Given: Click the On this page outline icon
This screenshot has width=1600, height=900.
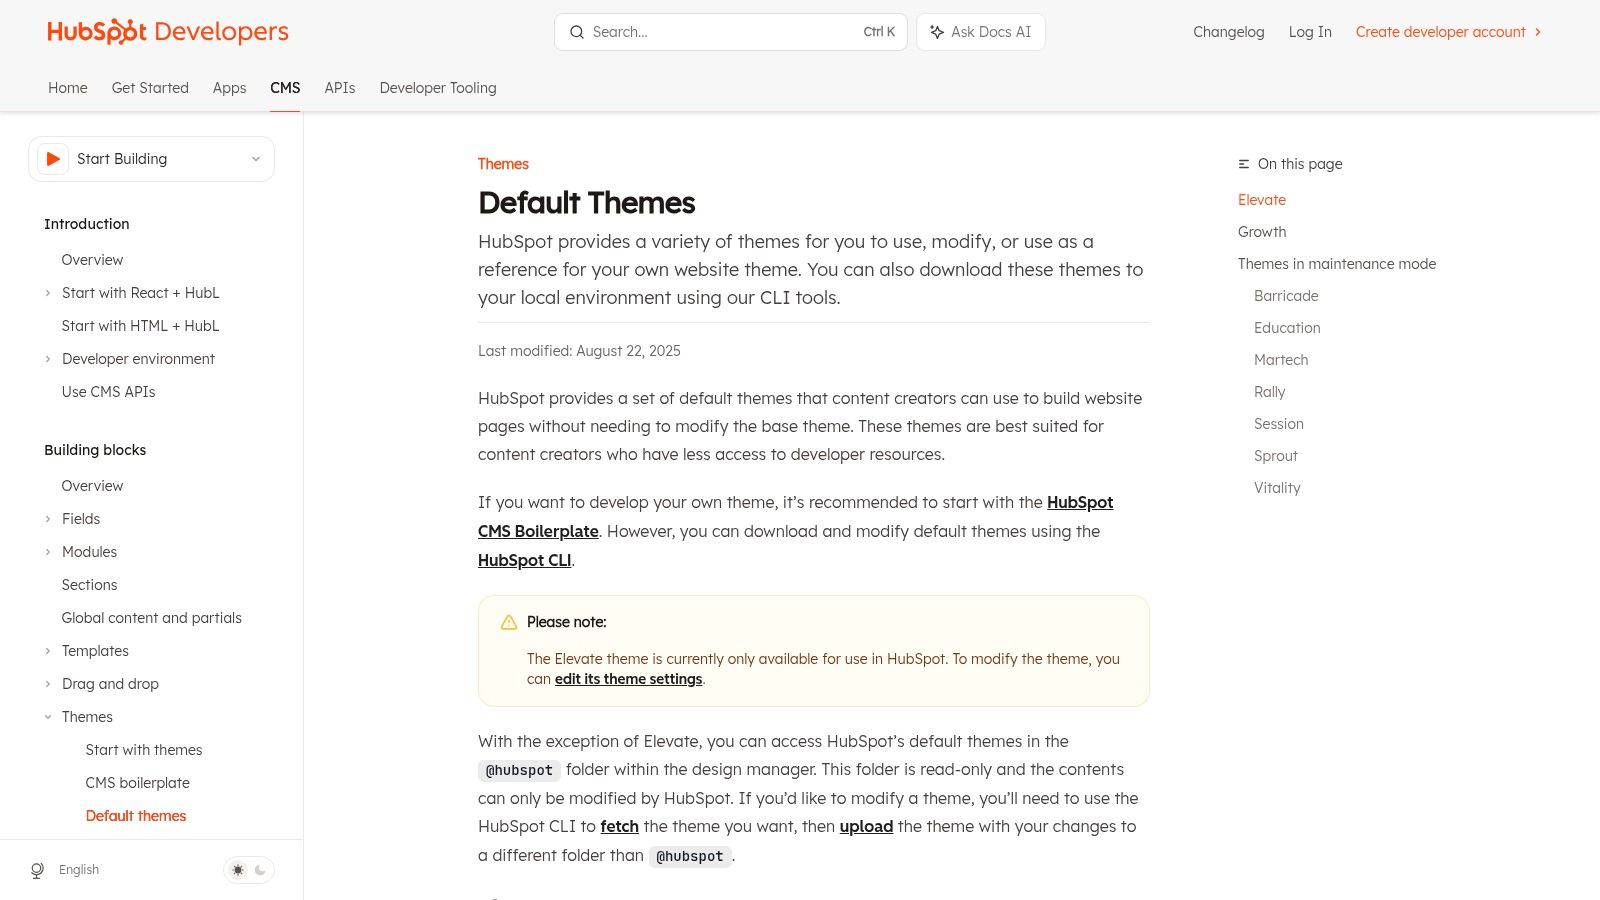Looking at the screenshot, I should [x=1243, y=163].
